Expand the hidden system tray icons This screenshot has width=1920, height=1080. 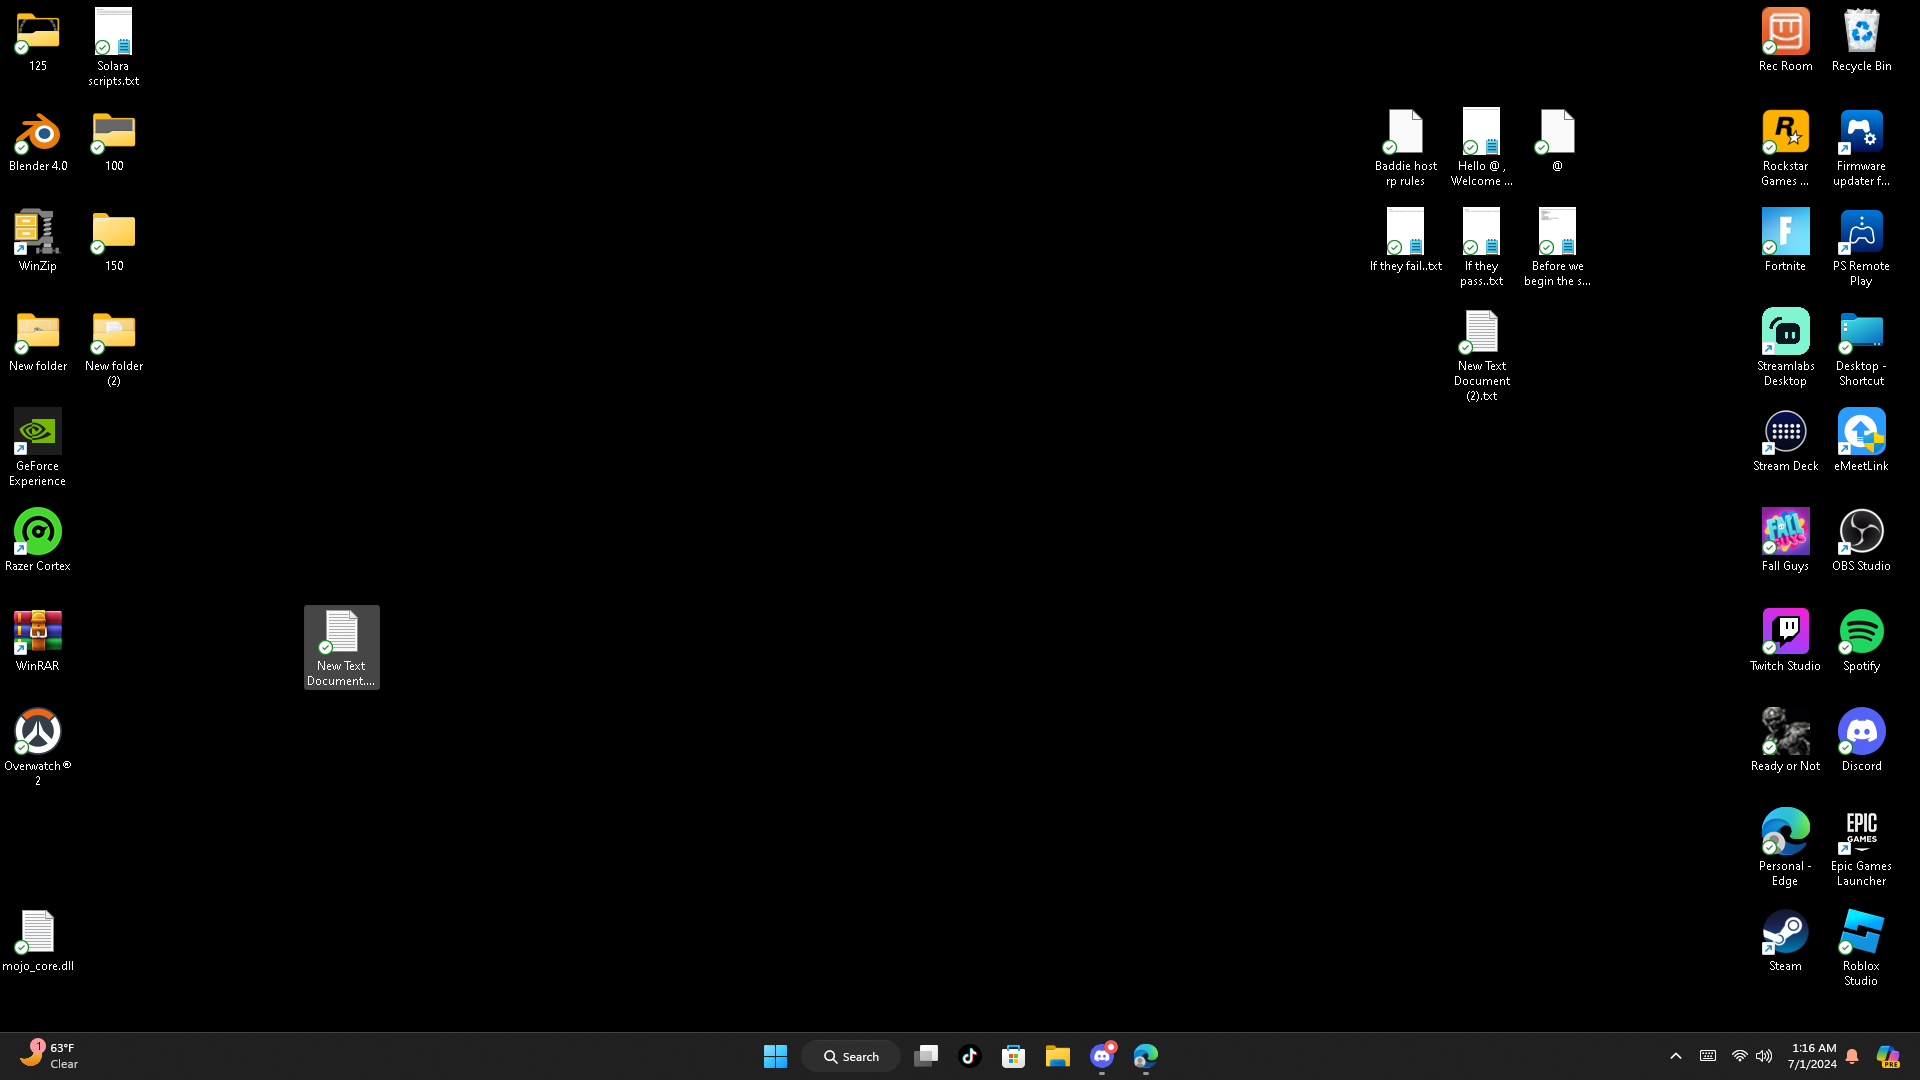[1676, 1056]
